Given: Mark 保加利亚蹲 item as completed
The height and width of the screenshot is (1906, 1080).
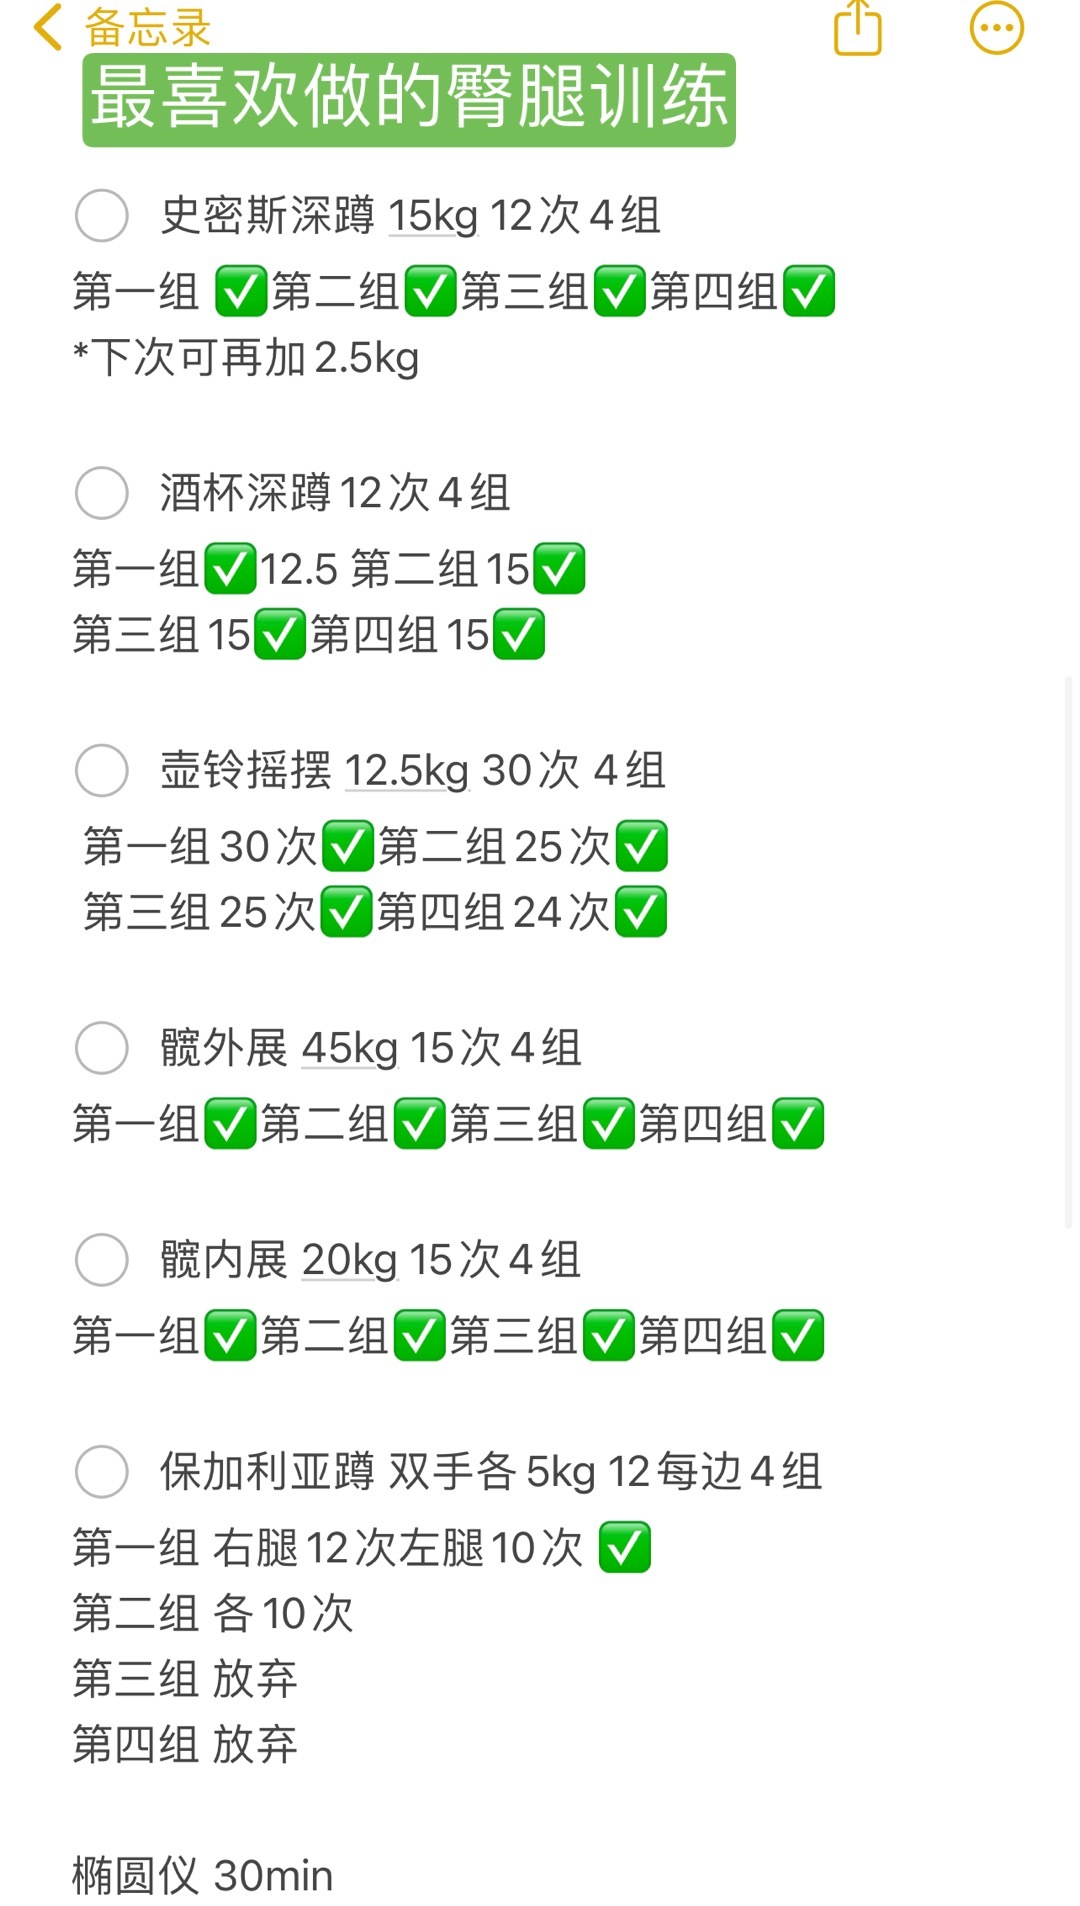Looking at the screenshot, I should tap(102, 1471).
